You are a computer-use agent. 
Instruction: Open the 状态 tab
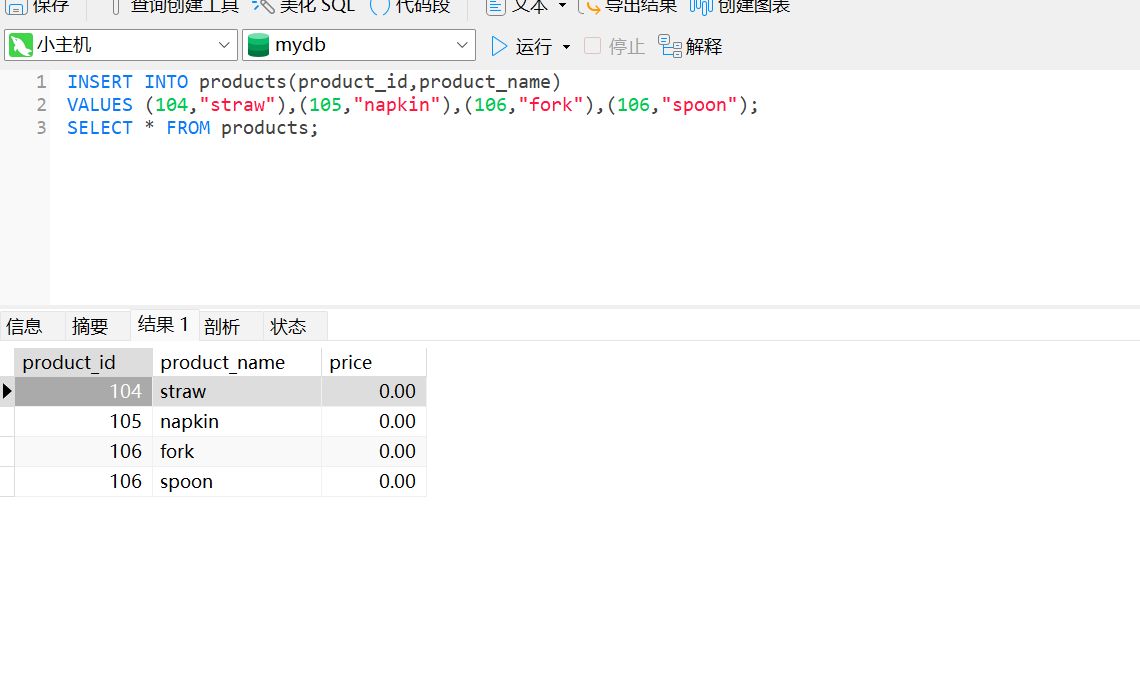click(x=288, y=326)
